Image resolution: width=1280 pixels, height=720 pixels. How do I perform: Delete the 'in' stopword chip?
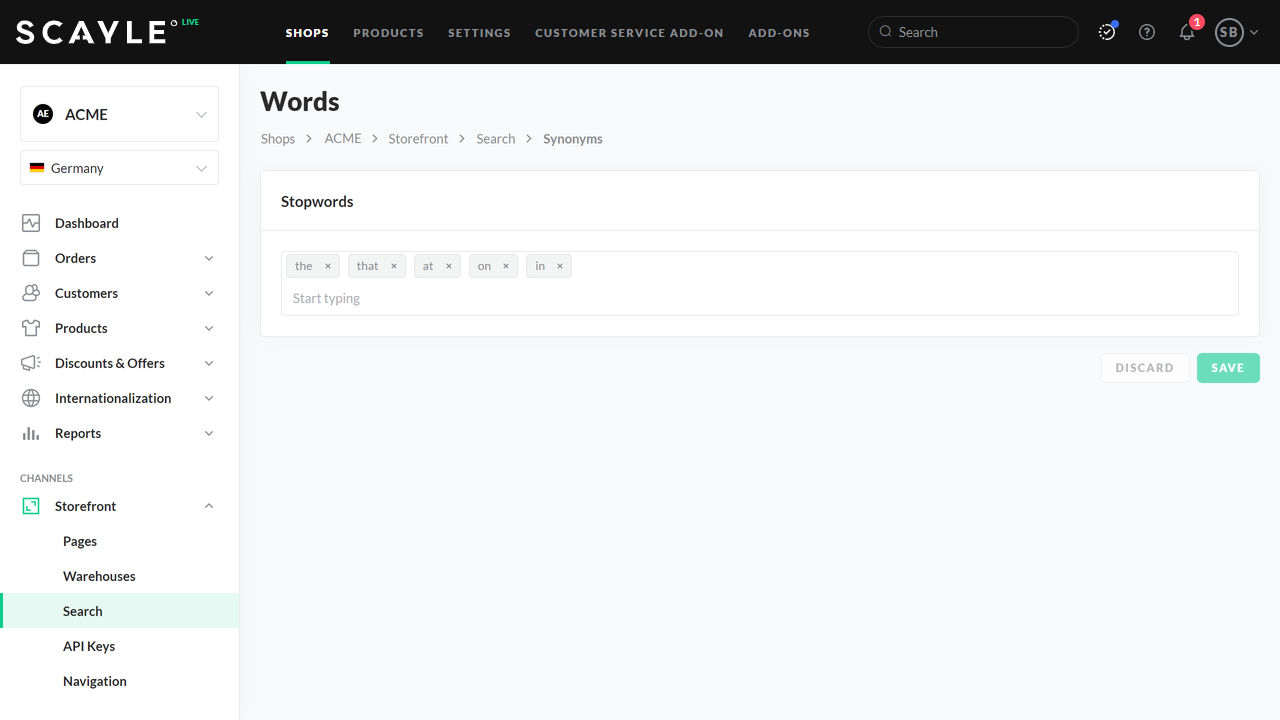(560, 266)
